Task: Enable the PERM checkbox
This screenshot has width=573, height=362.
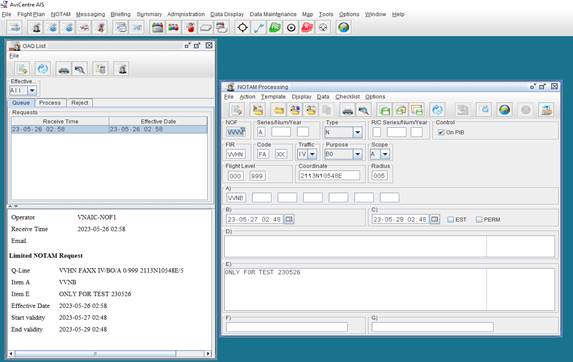Action: click(479, 220)
